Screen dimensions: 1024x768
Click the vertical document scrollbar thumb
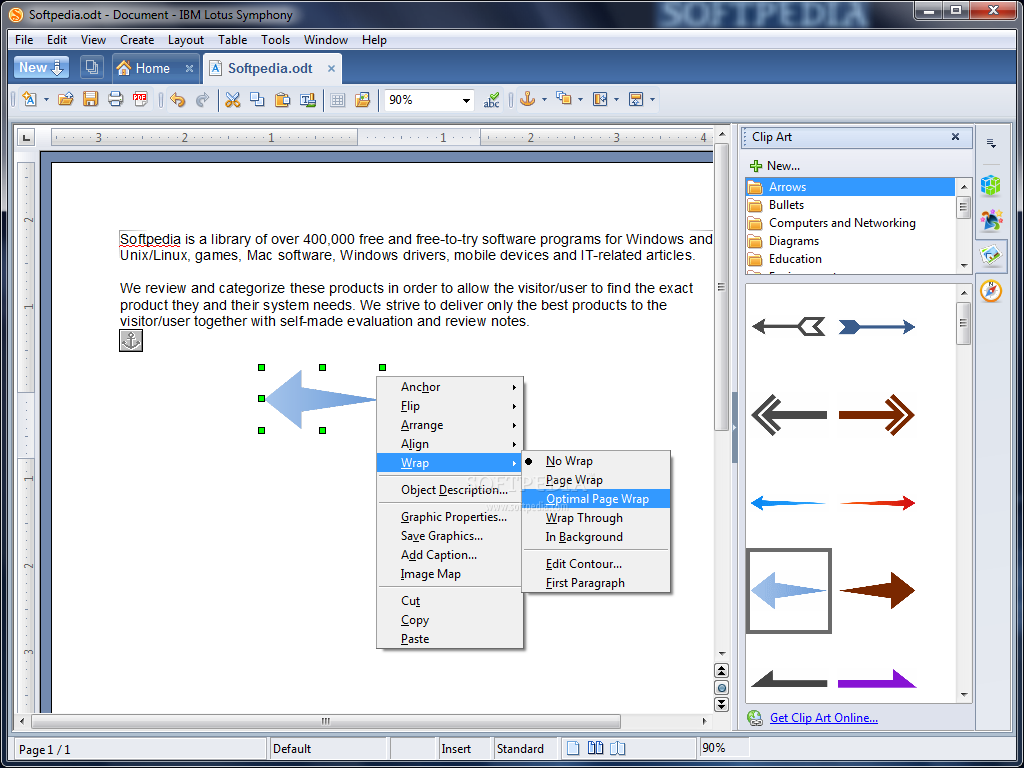pos(721,287)
